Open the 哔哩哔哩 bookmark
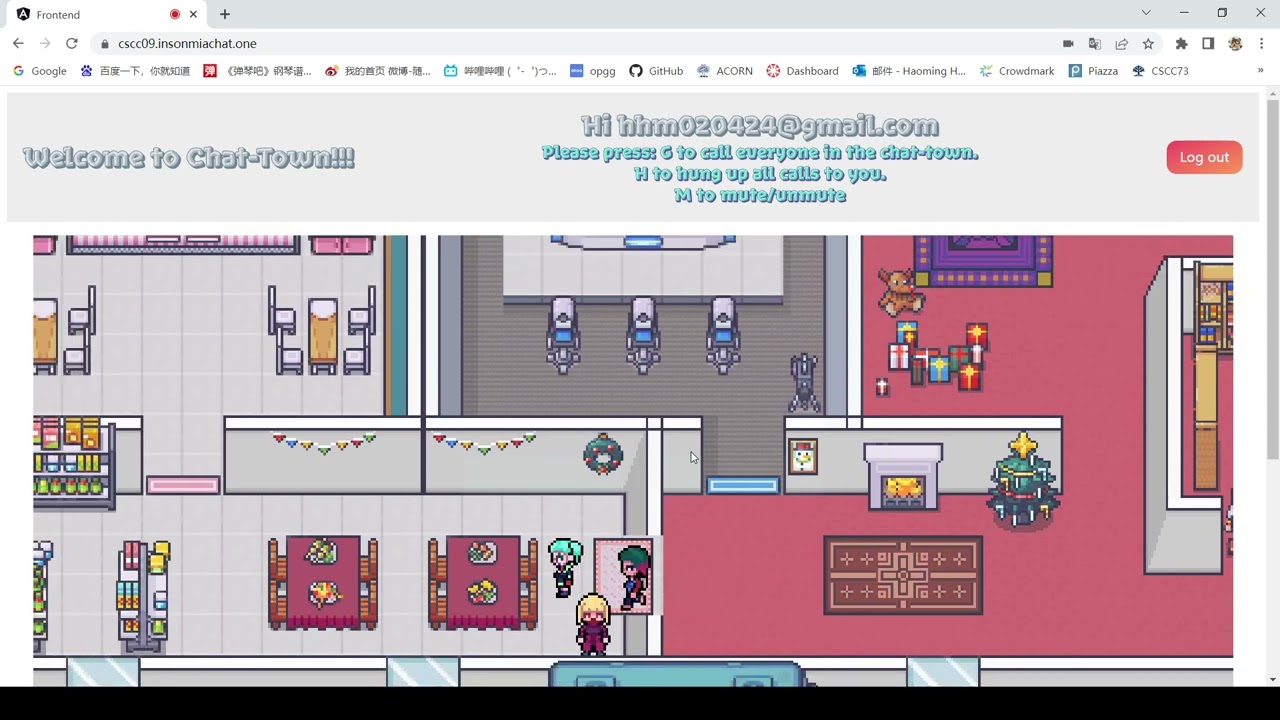The image size is (1280, 720). 500,71
